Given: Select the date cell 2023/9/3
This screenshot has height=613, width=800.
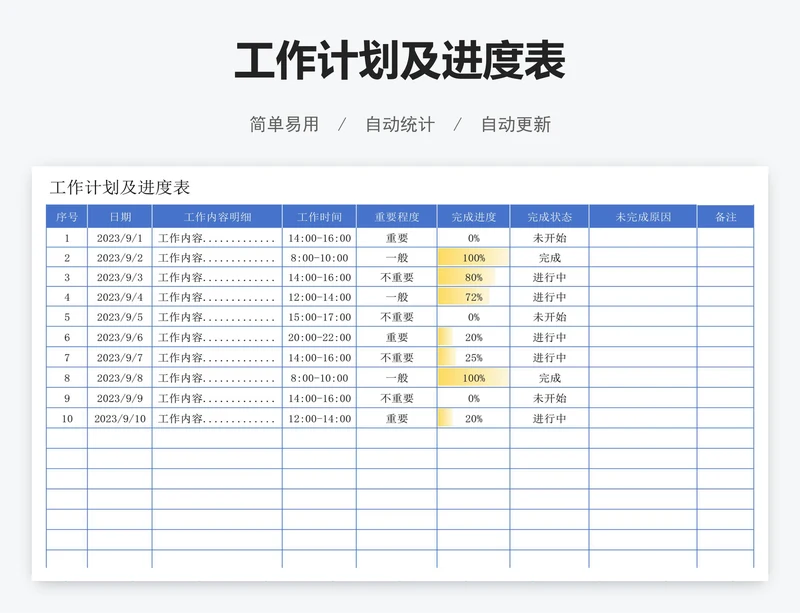Looking at the screenshot, I should (x=120, y=277).
